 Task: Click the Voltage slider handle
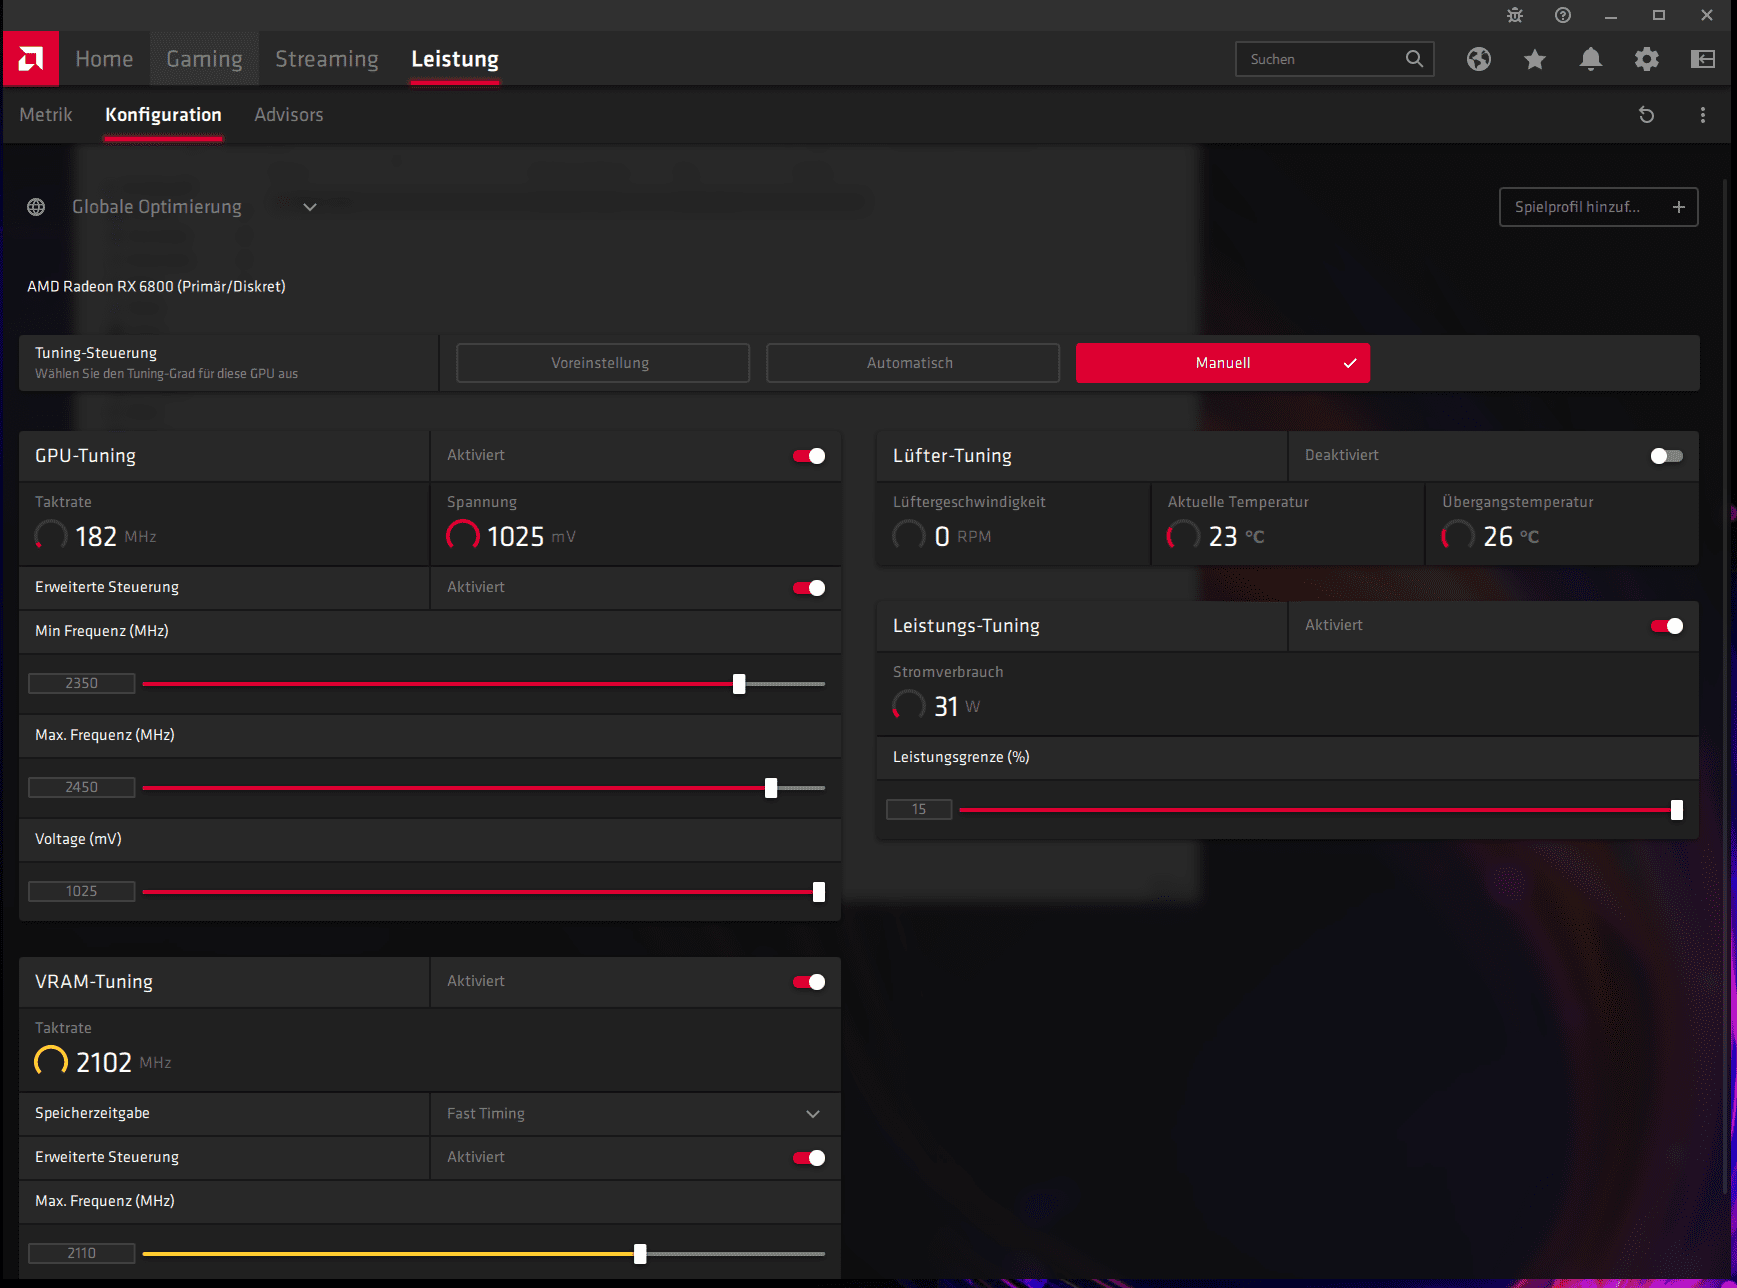click(x=819, y=892)
